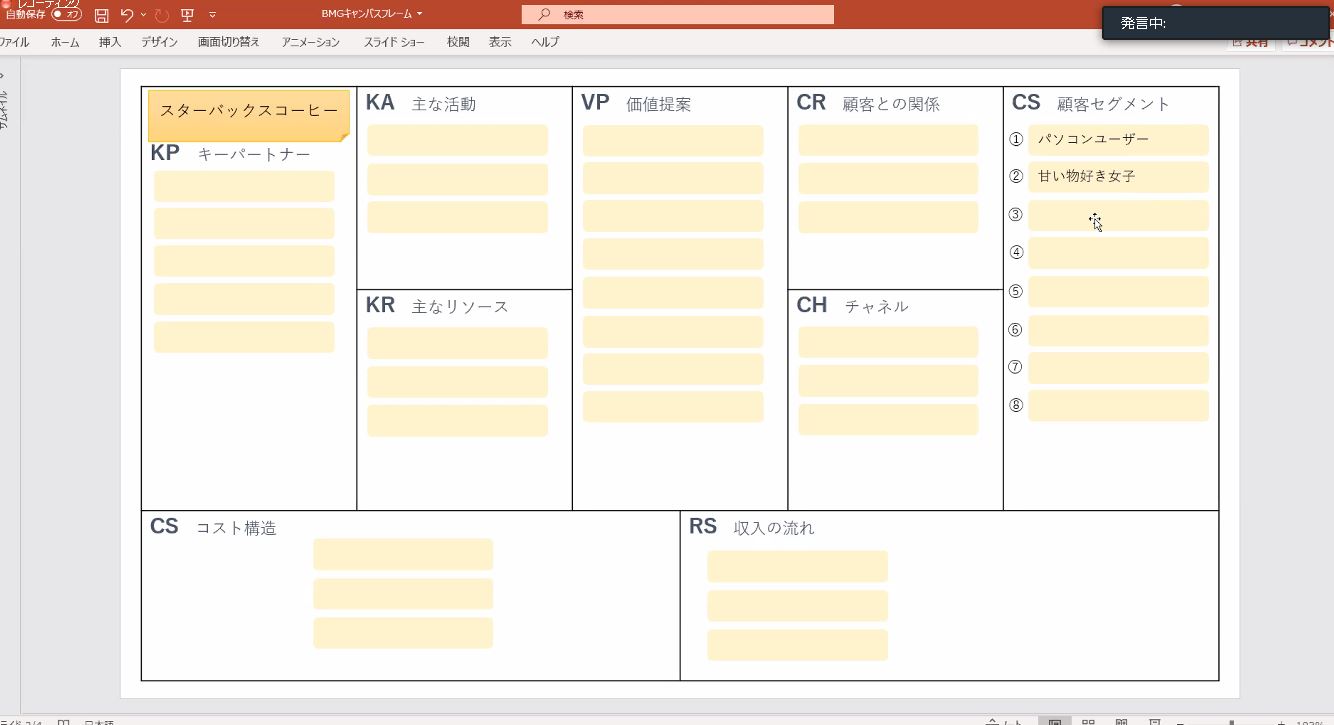Open the ファイル tab
Screen dimensions: 1334x725
click(x=13, y=42)
